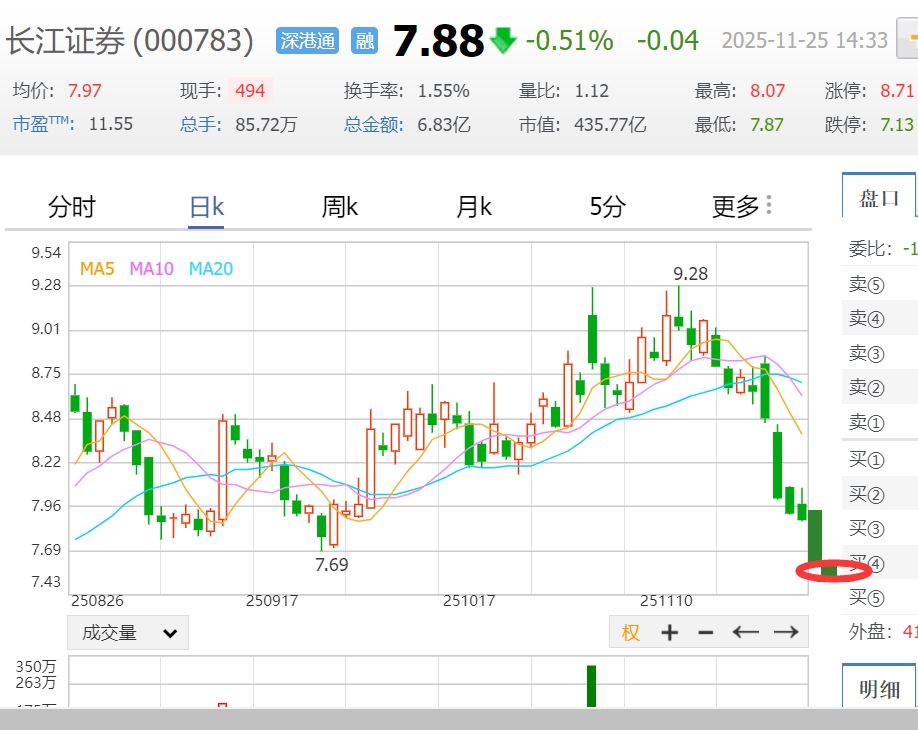Click the 市盈 value 11.55
Viewport: 918px width, 730px height.
coord(111,124)
